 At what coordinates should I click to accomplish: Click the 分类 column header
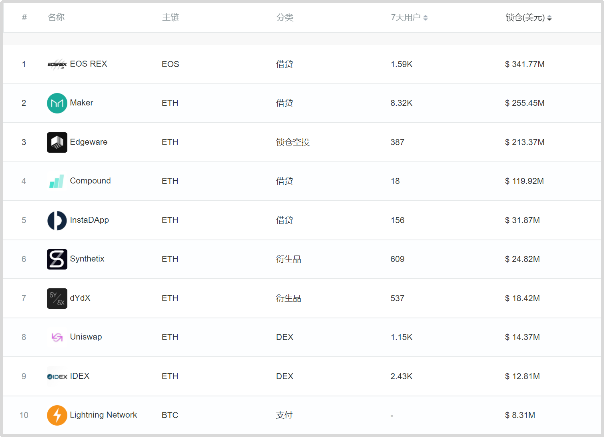click(x=285, y=18)
